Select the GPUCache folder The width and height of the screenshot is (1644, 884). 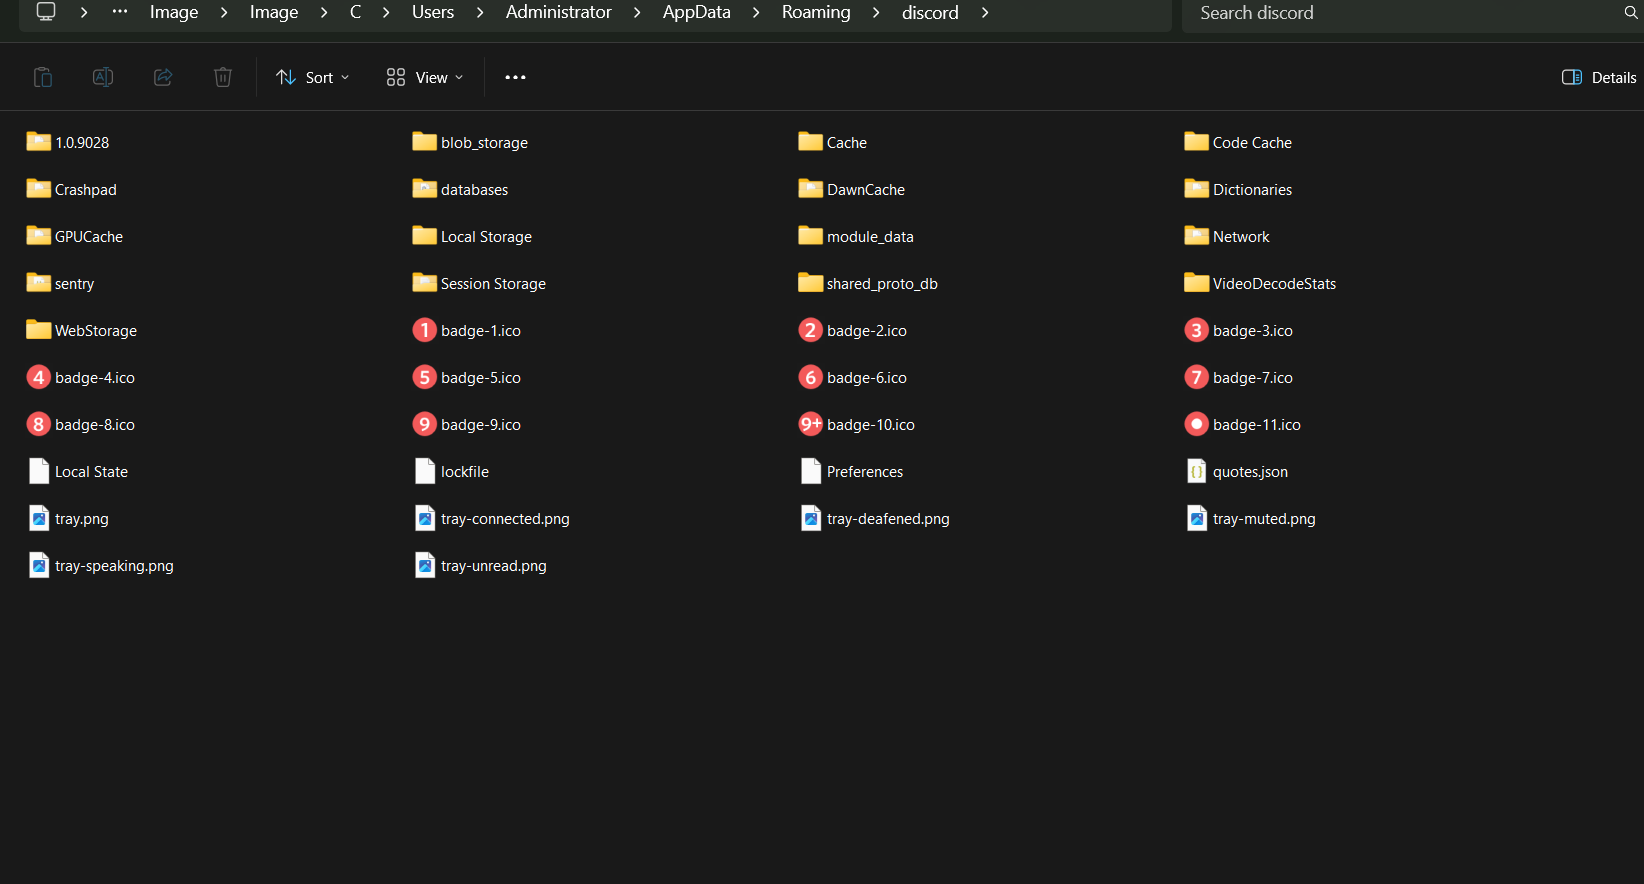(75, 236)
